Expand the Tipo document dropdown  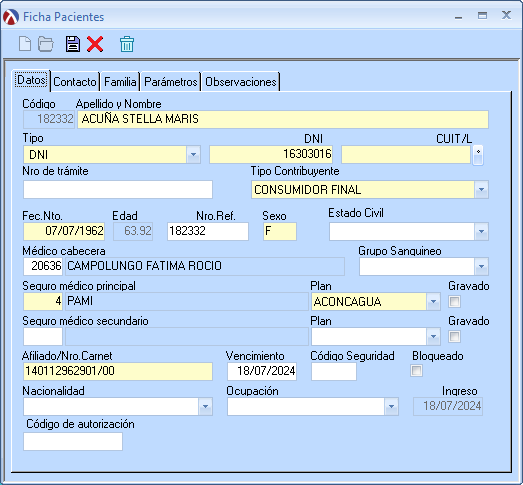[x=193, y=155]
